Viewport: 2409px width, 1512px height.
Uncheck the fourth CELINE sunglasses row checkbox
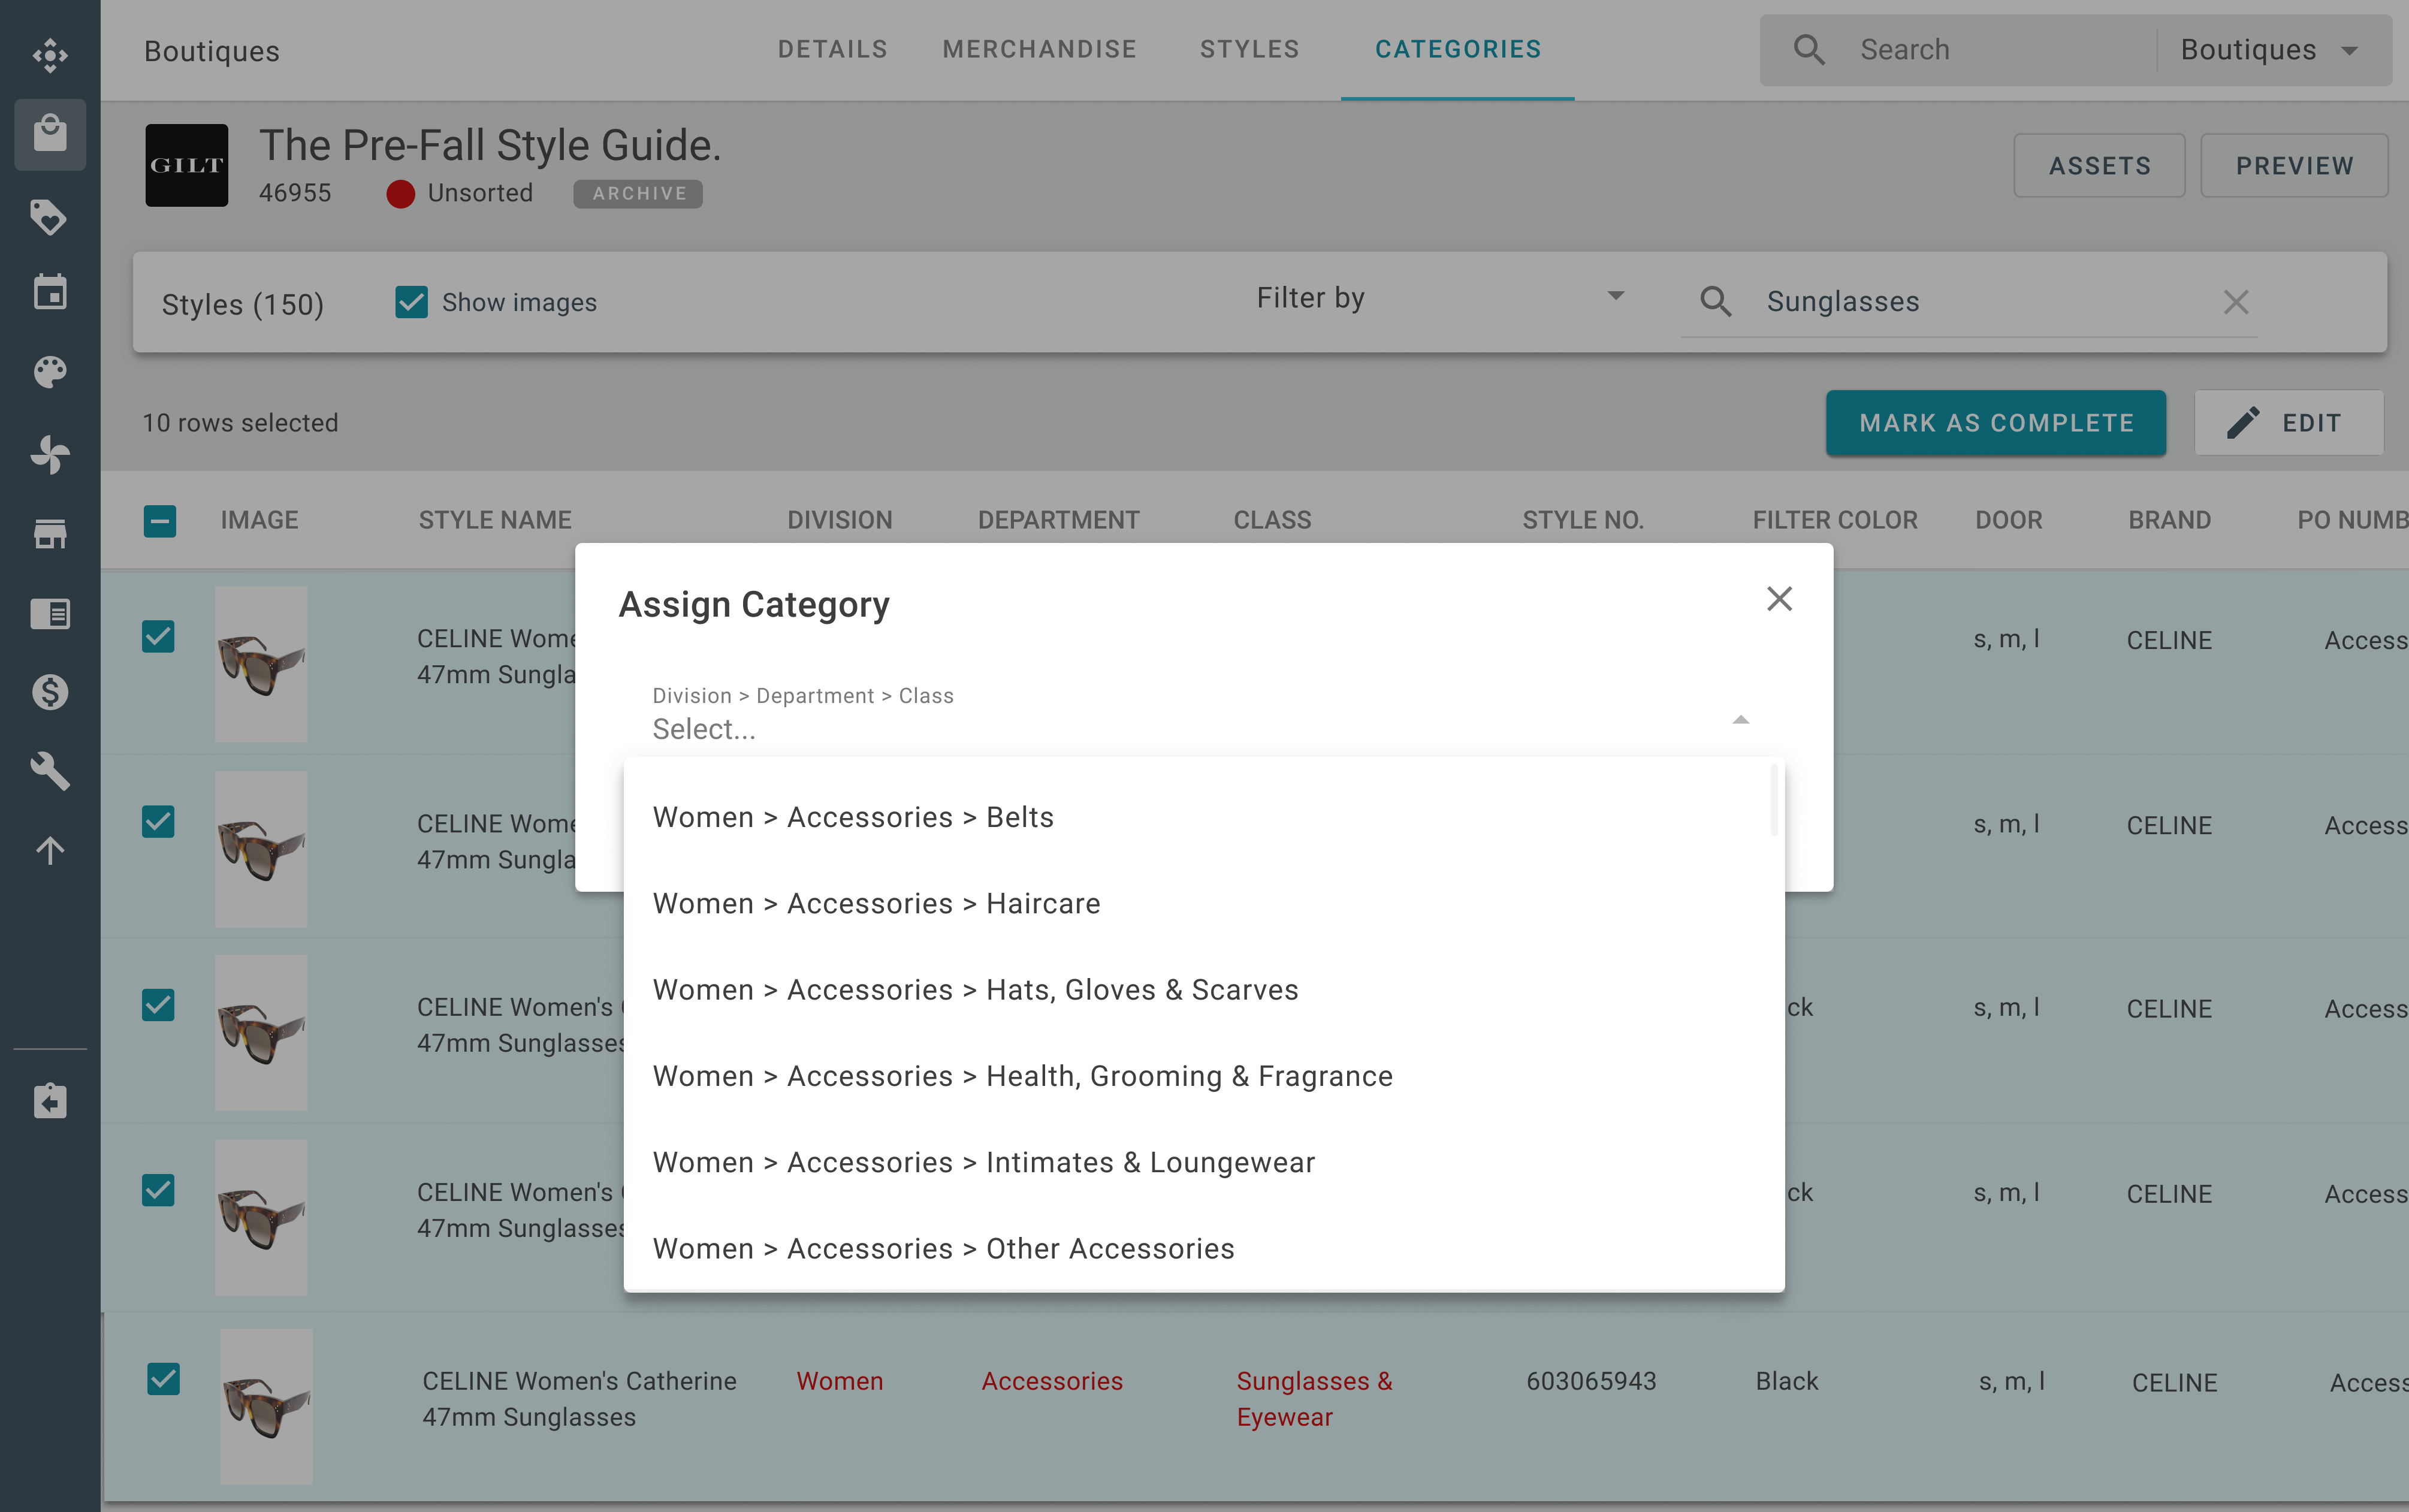point(158,1190)
